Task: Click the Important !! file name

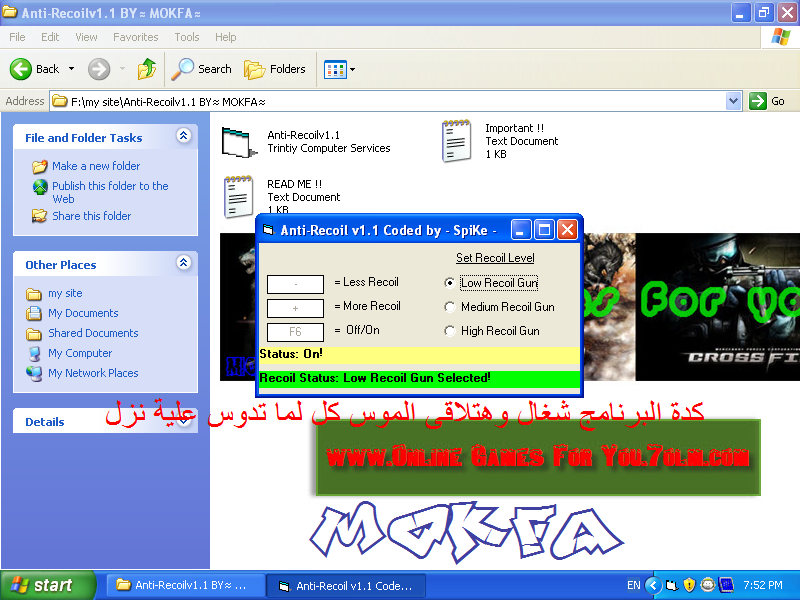Action: point(514,128)
